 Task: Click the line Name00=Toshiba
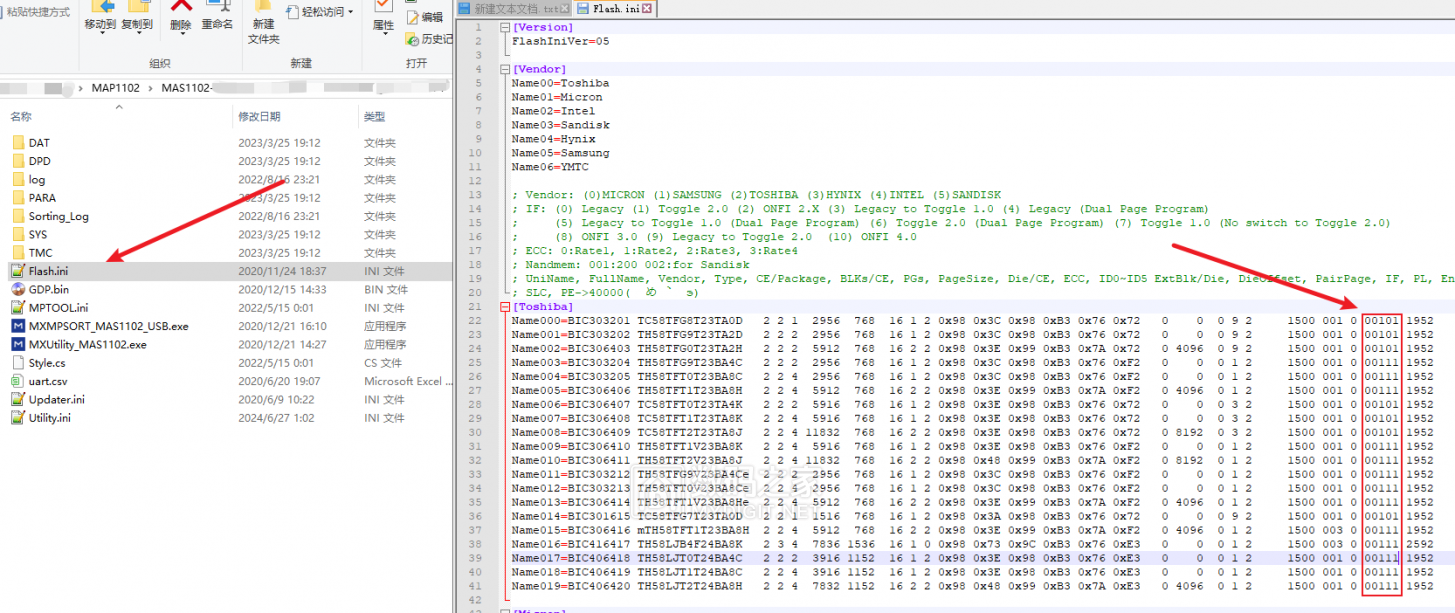tap(560, 83)
